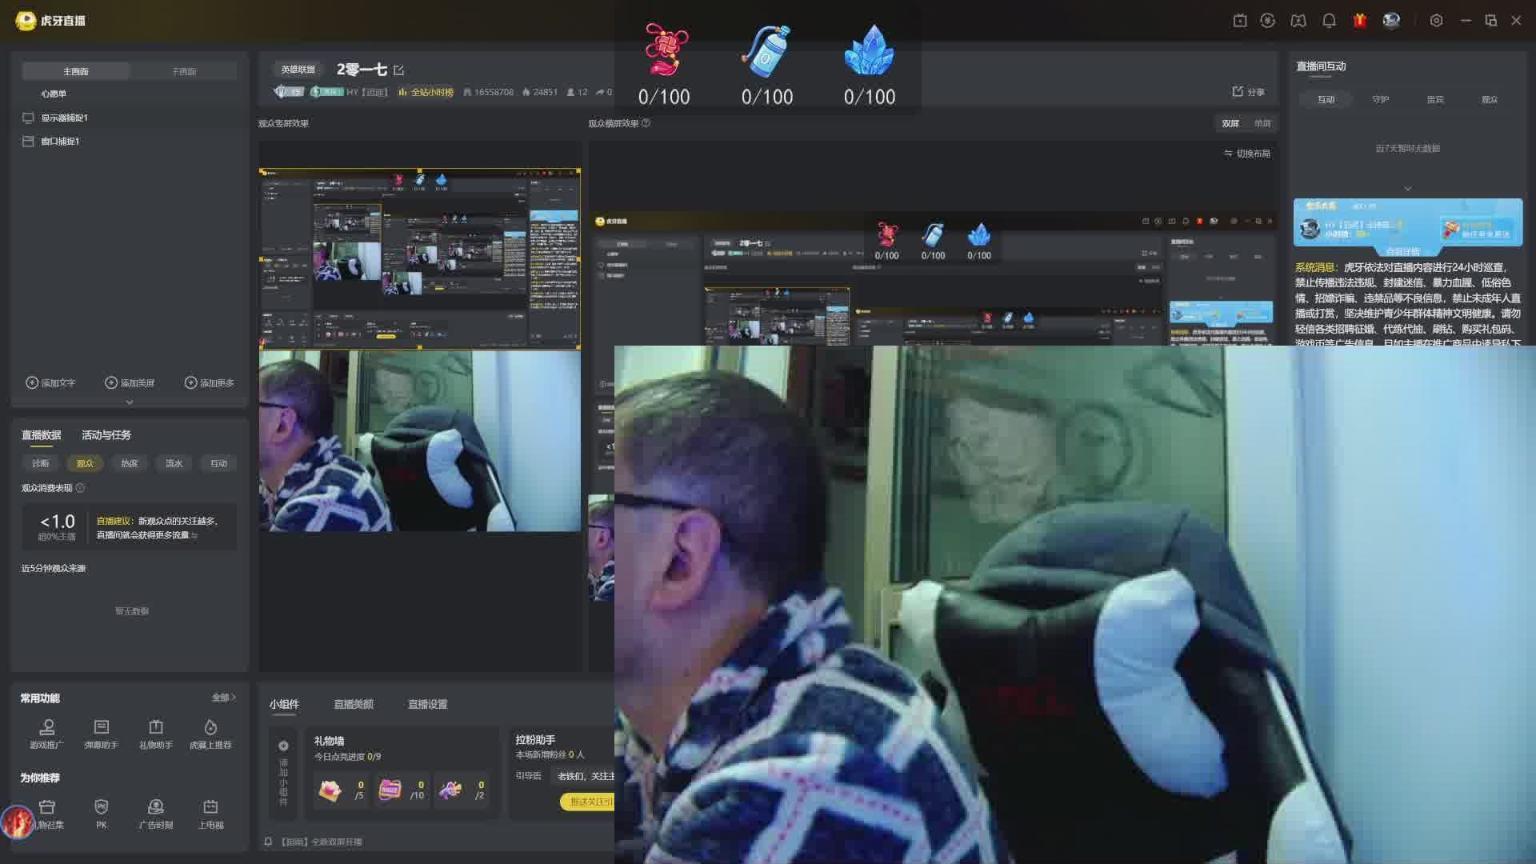Switch the scene to 子画面

(184, 71)
